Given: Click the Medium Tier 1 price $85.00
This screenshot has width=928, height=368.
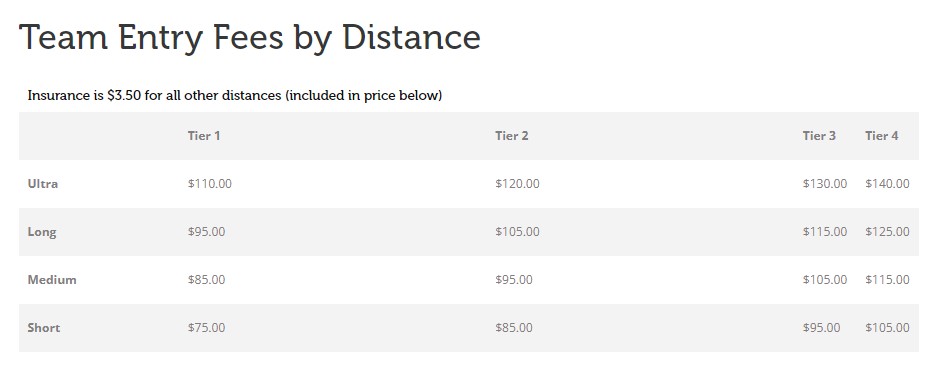Looking at the screenshot, I should [x=207, y=279].
